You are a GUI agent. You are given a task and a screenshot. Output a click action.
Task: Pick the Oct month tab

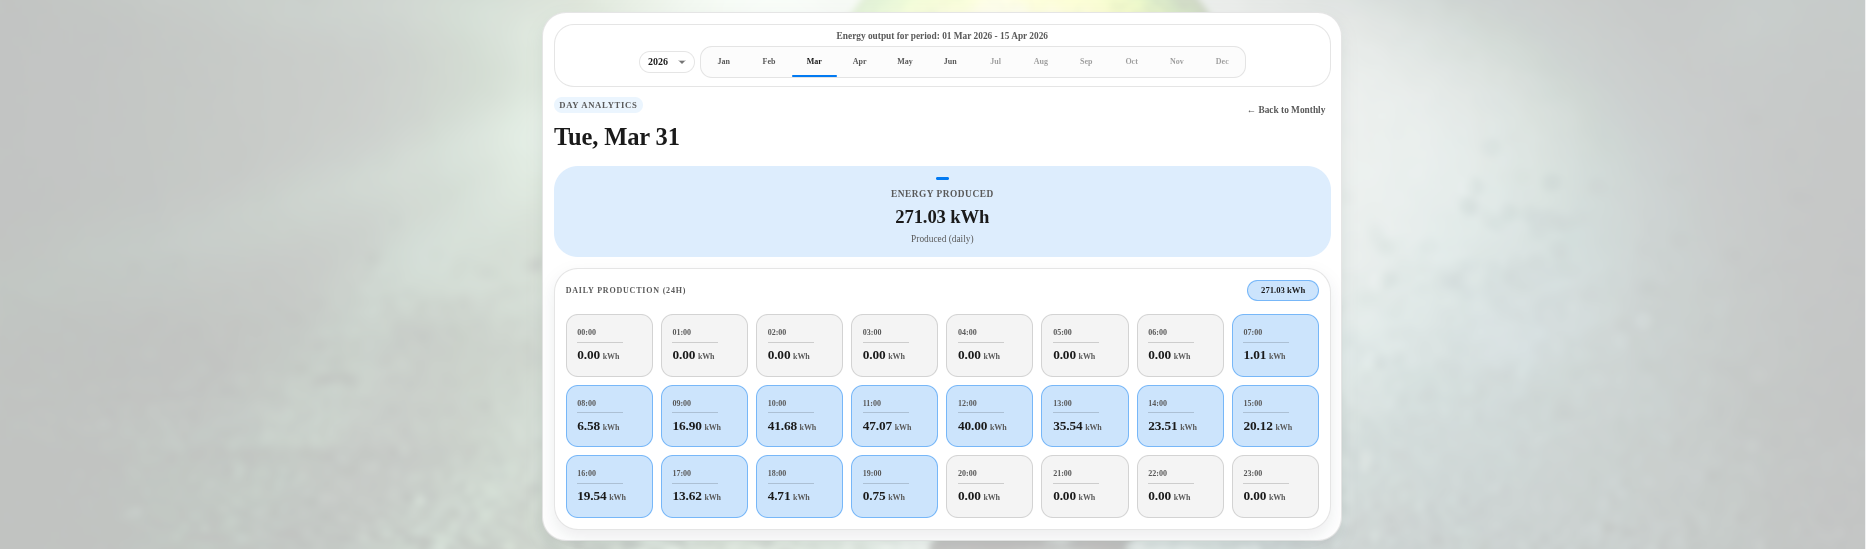click(1131, 62)
